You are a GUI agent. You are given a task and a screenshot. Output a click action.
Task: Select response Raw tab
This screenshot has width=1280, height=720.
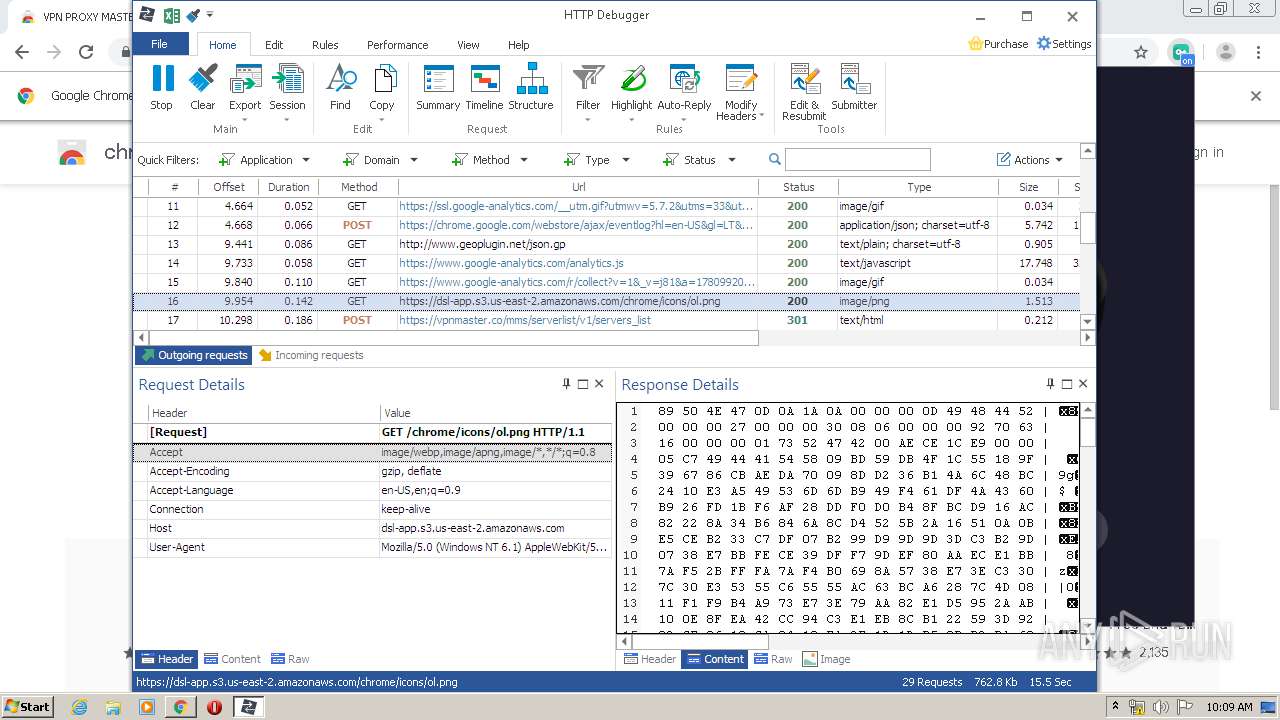(773, 659)
